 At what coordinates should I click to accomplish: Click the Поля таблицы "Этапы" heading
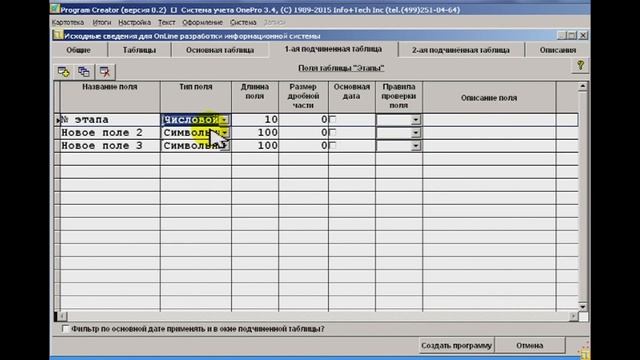341,68
